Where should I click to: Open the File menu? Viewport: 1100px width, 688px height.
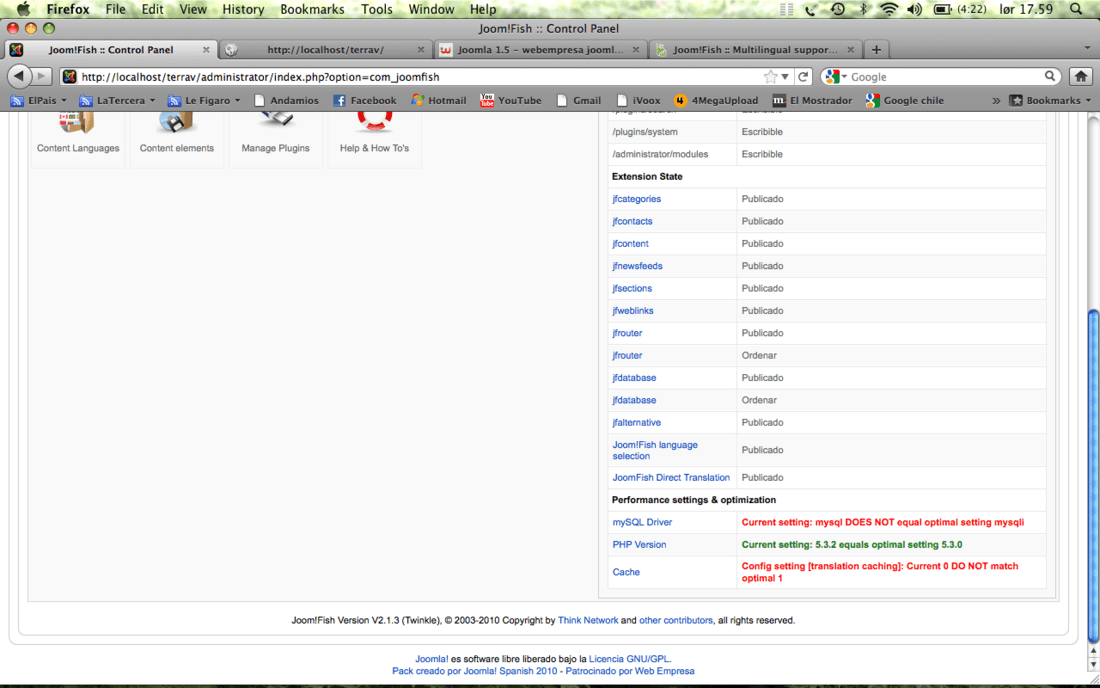(x=115, y=9)
